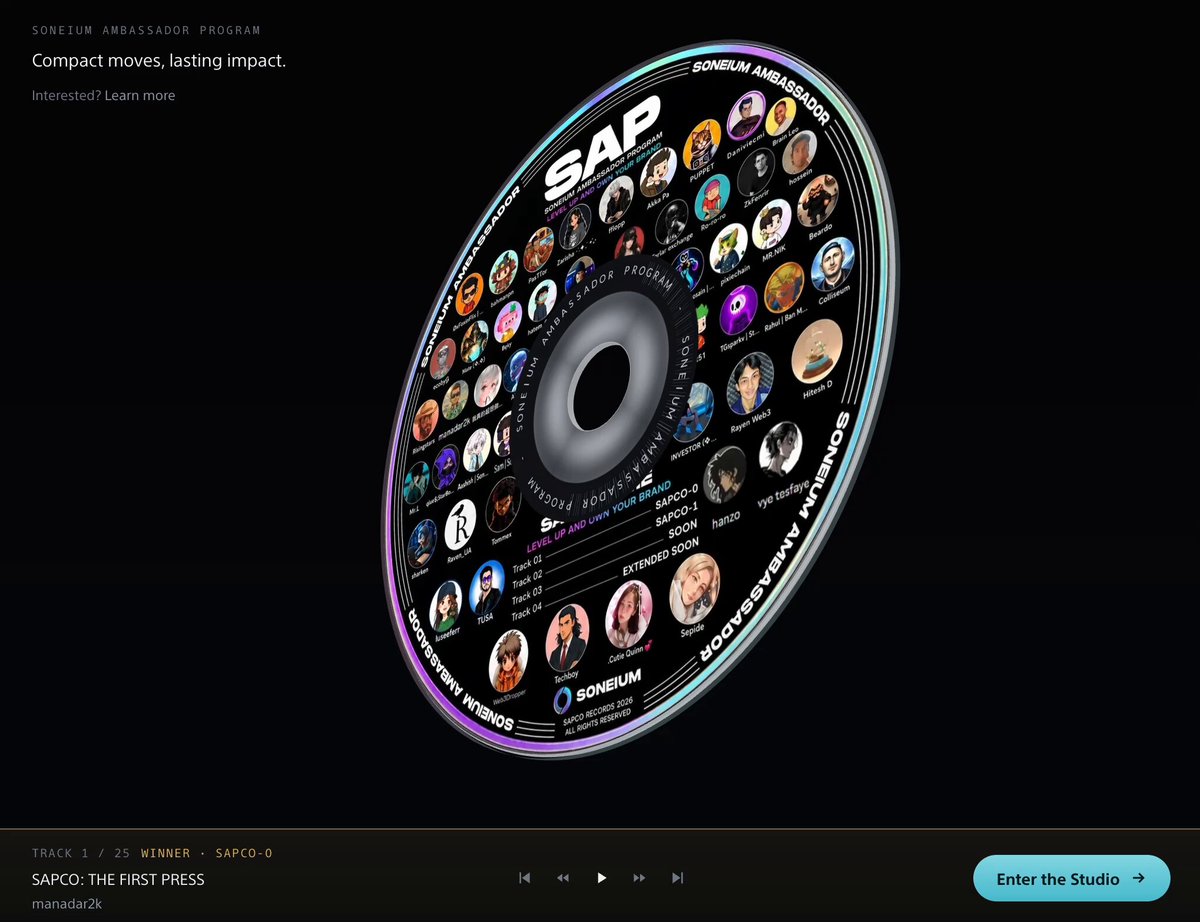Select Techboy's avatar on the disc
This screenshot has height=922, width=1200.
(567, 637)
